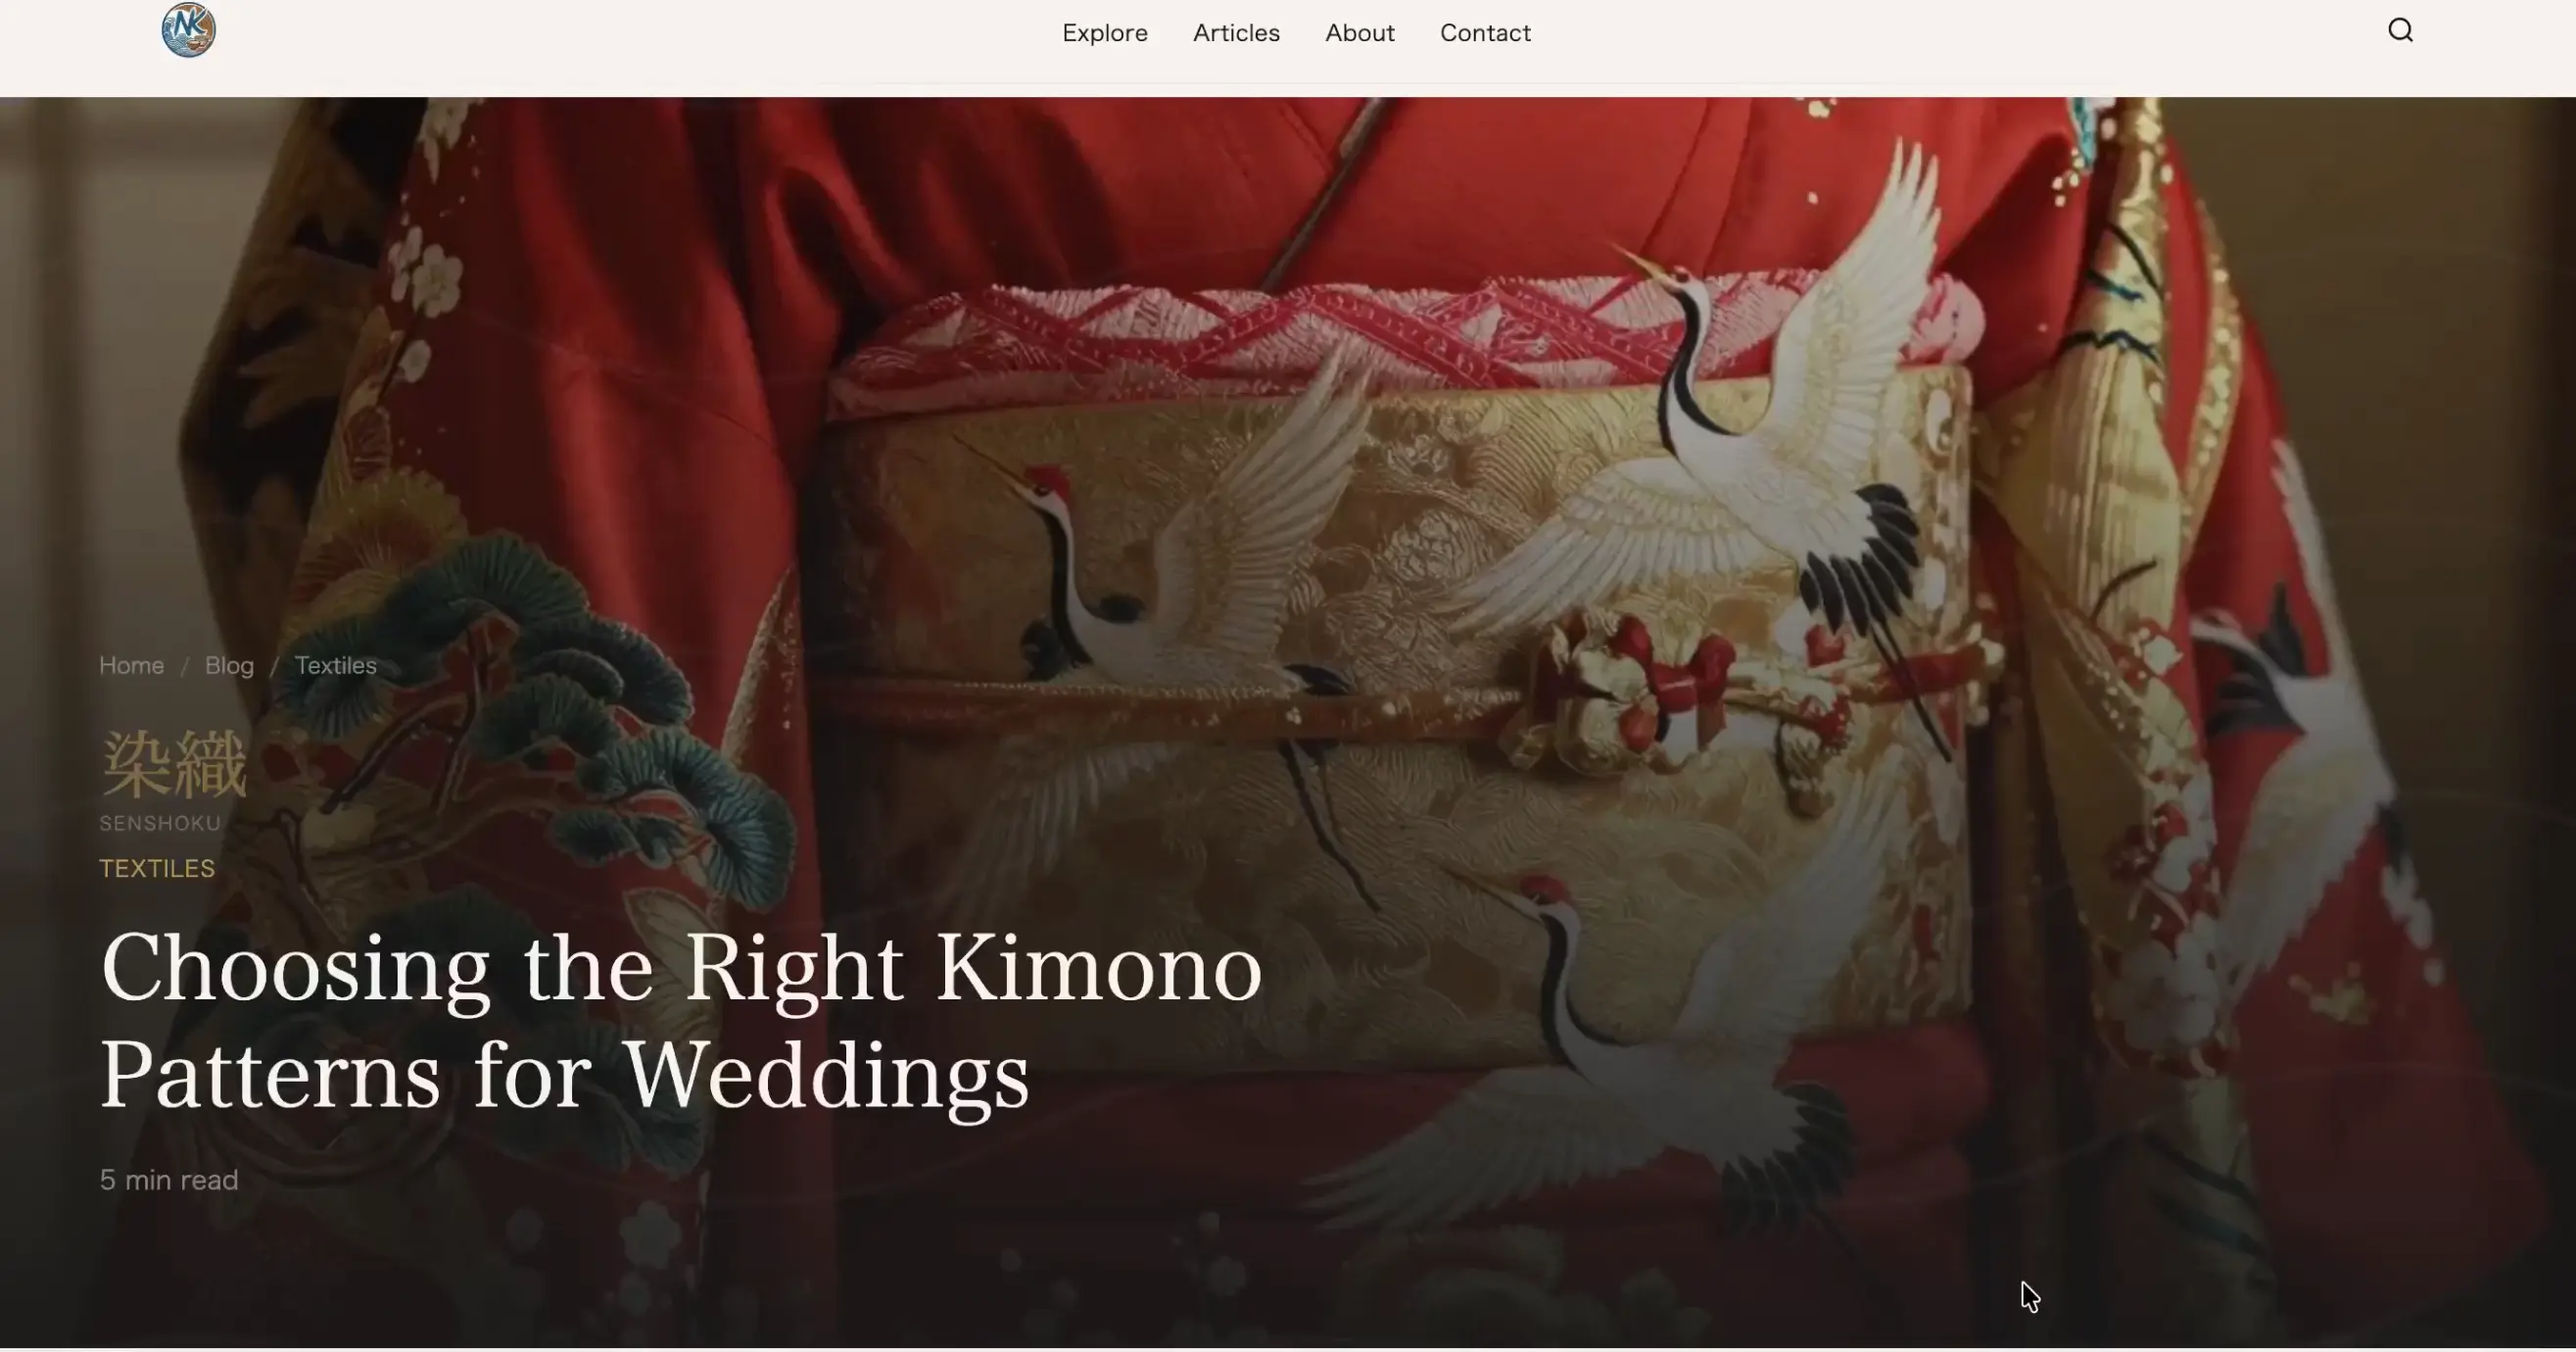Screen dimensions: 2576x1352
Task: Click the slash between Home and Blog
Action: [x=185, y=666]
